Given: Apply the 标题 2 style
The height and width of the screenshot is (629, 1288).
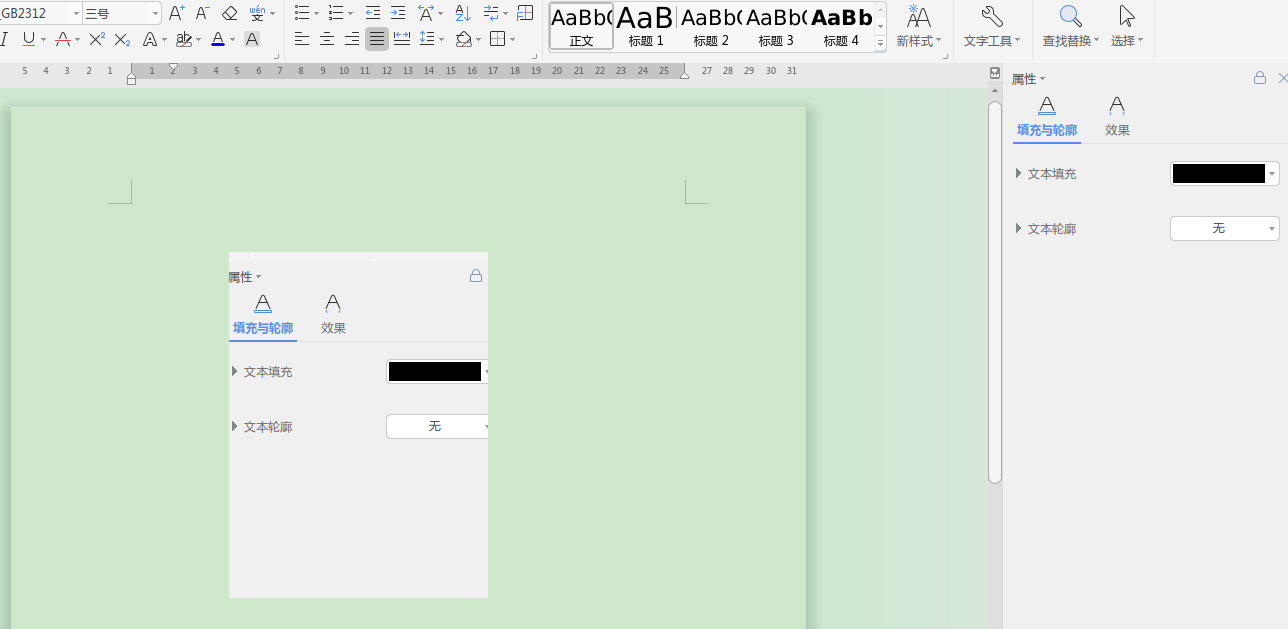Looking at the screenshot, I should [x=711, y=26].
